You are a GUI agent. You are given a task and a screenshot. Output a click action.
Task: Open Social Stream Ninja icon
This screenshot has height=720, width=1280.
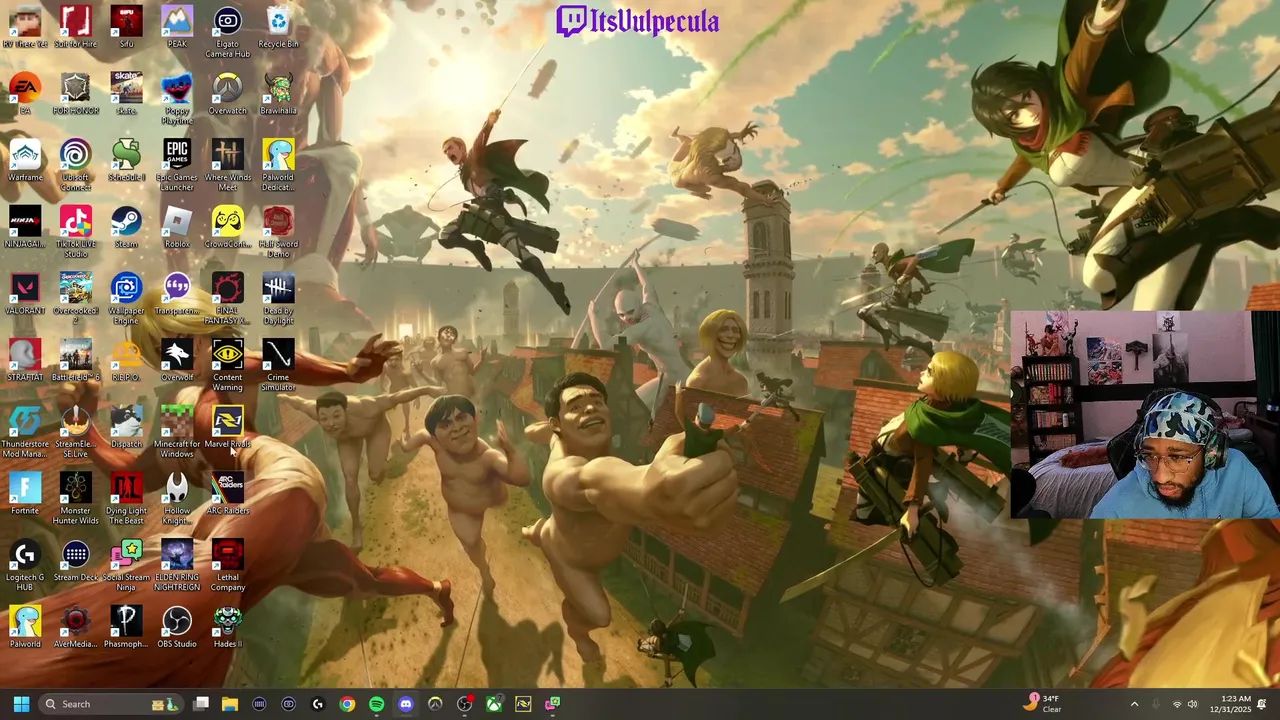coord(126,565)
